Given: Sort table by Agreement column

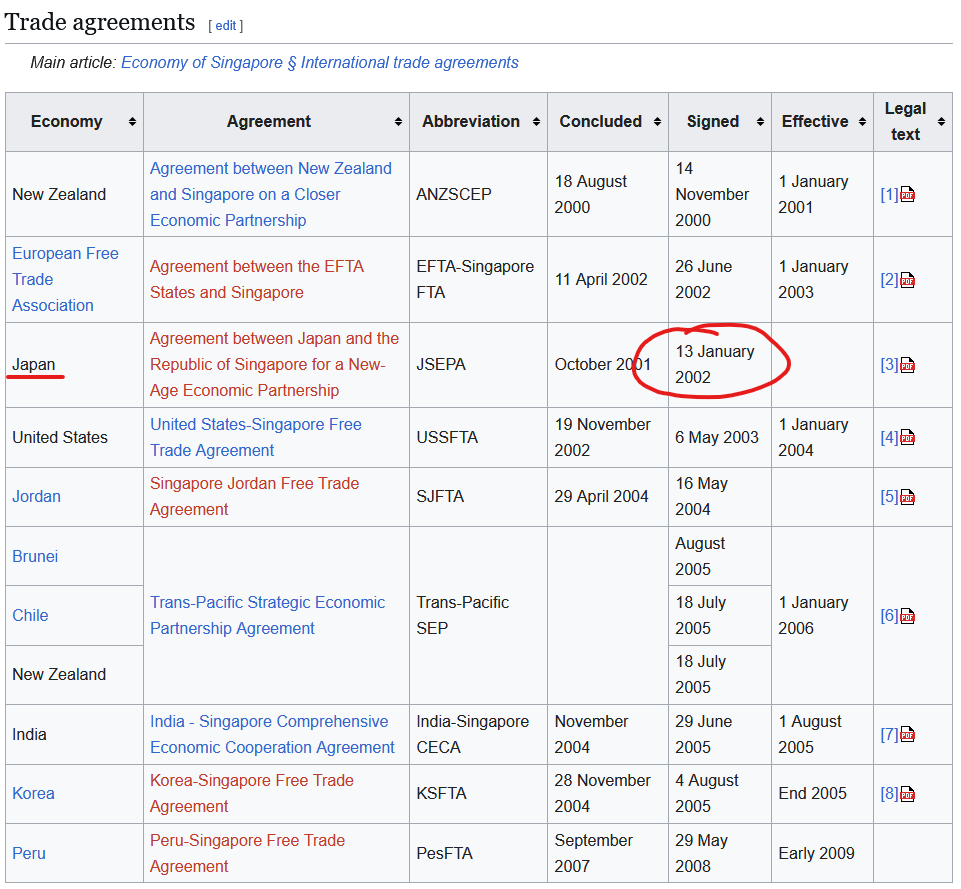Looking at the screenshot, I should pyautogui.click(x=398, y=122).
